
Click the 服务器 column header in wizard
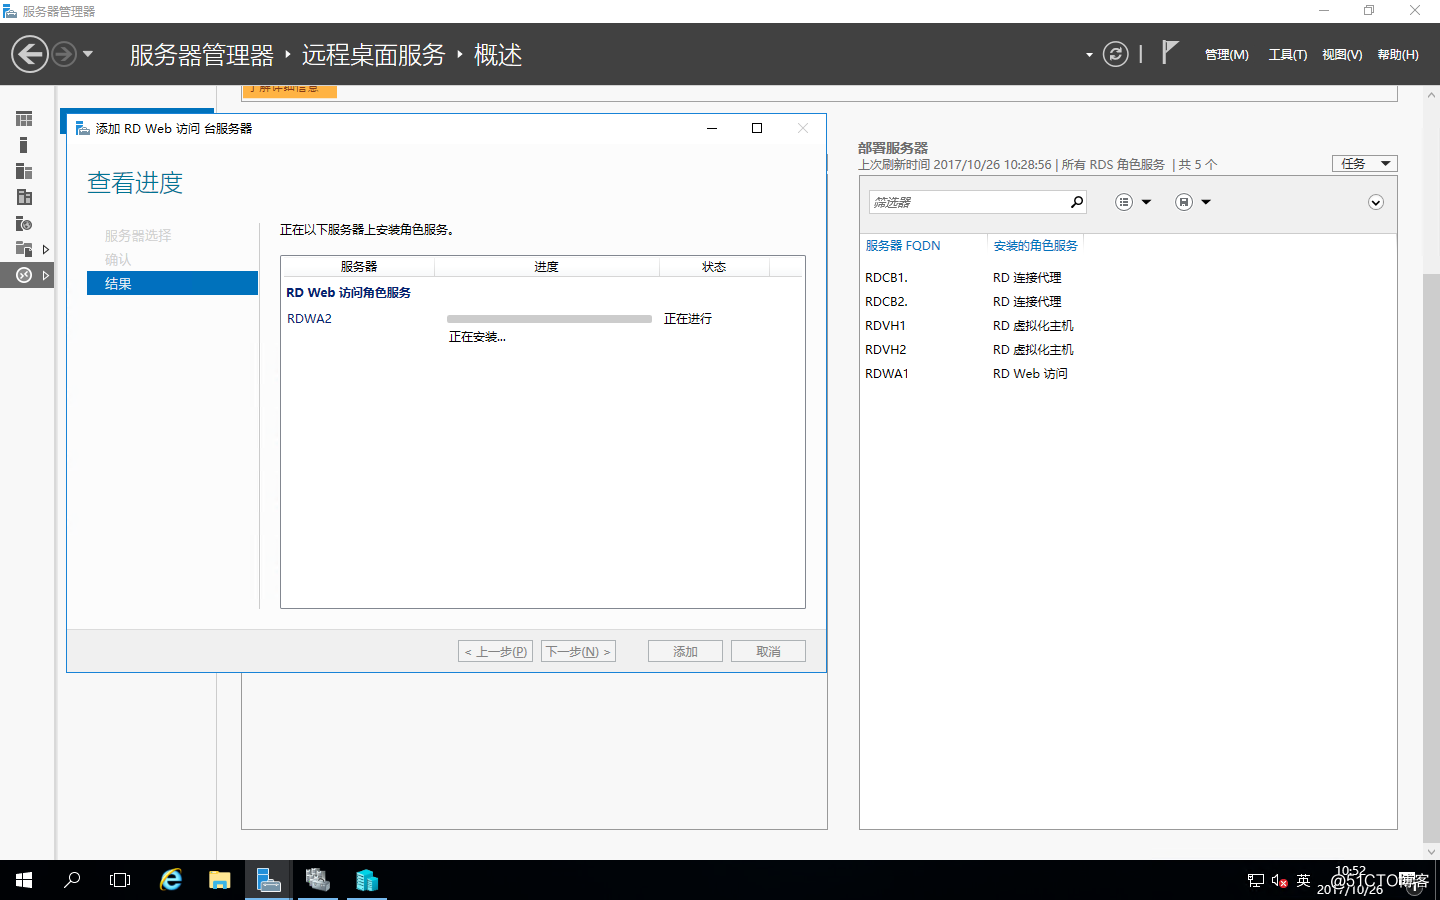[x=358, y=266]
